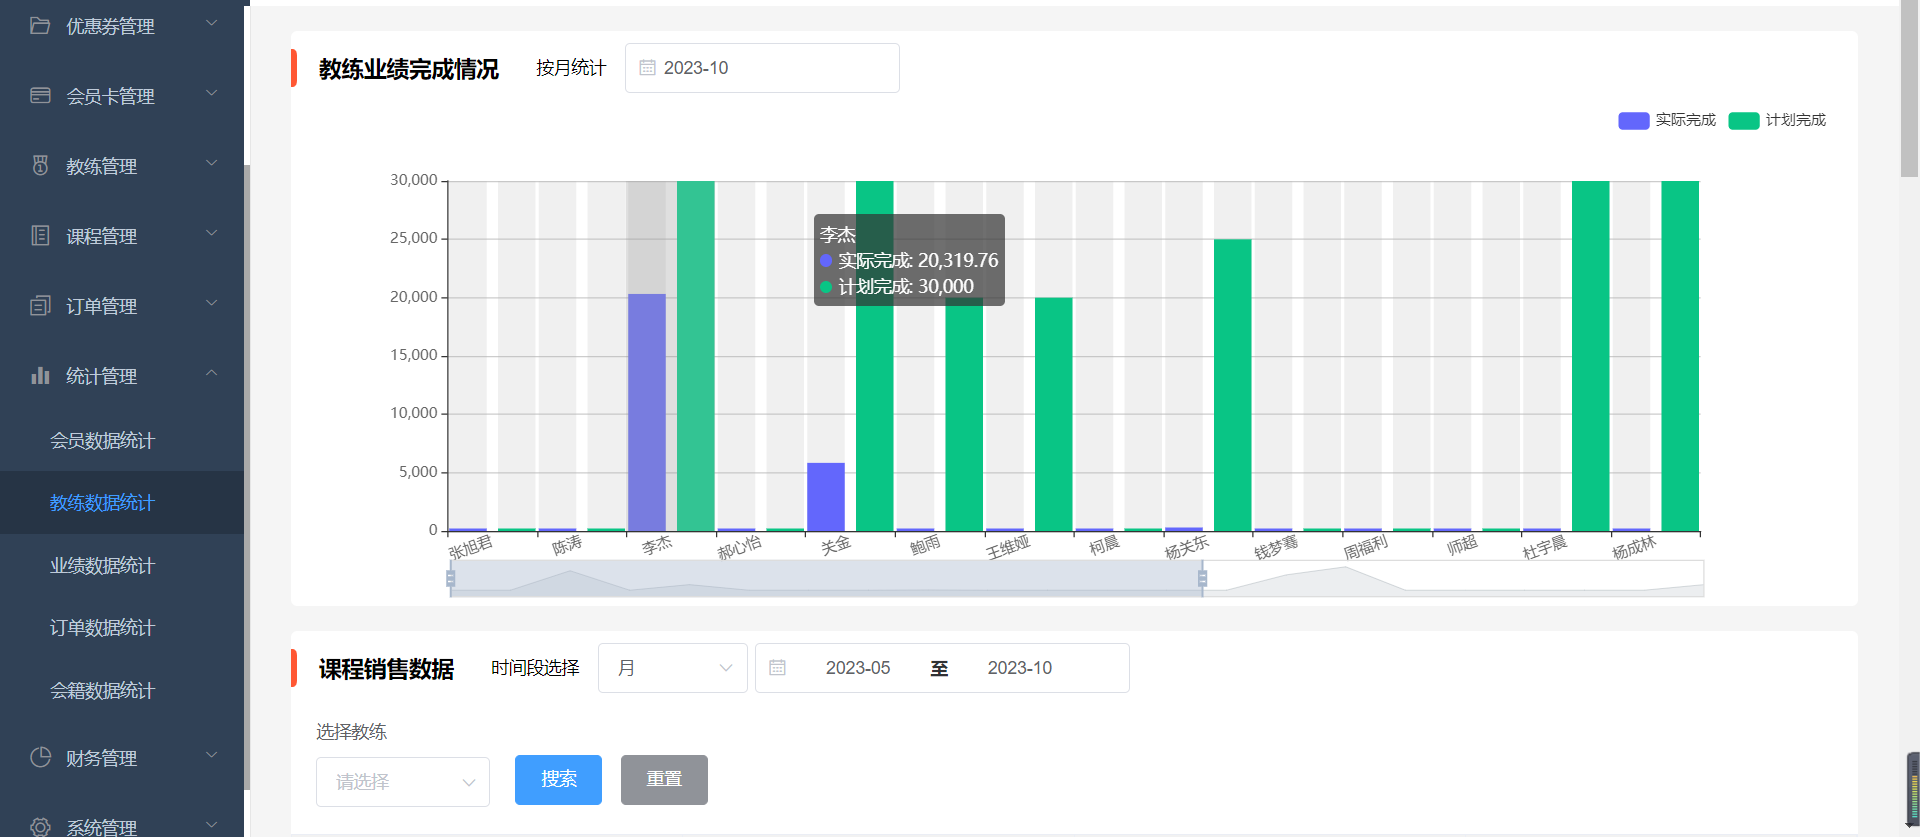Click the 周福利 x-axis label
The height and width of the screenshot is (837, 1920).
(1366, 548)
